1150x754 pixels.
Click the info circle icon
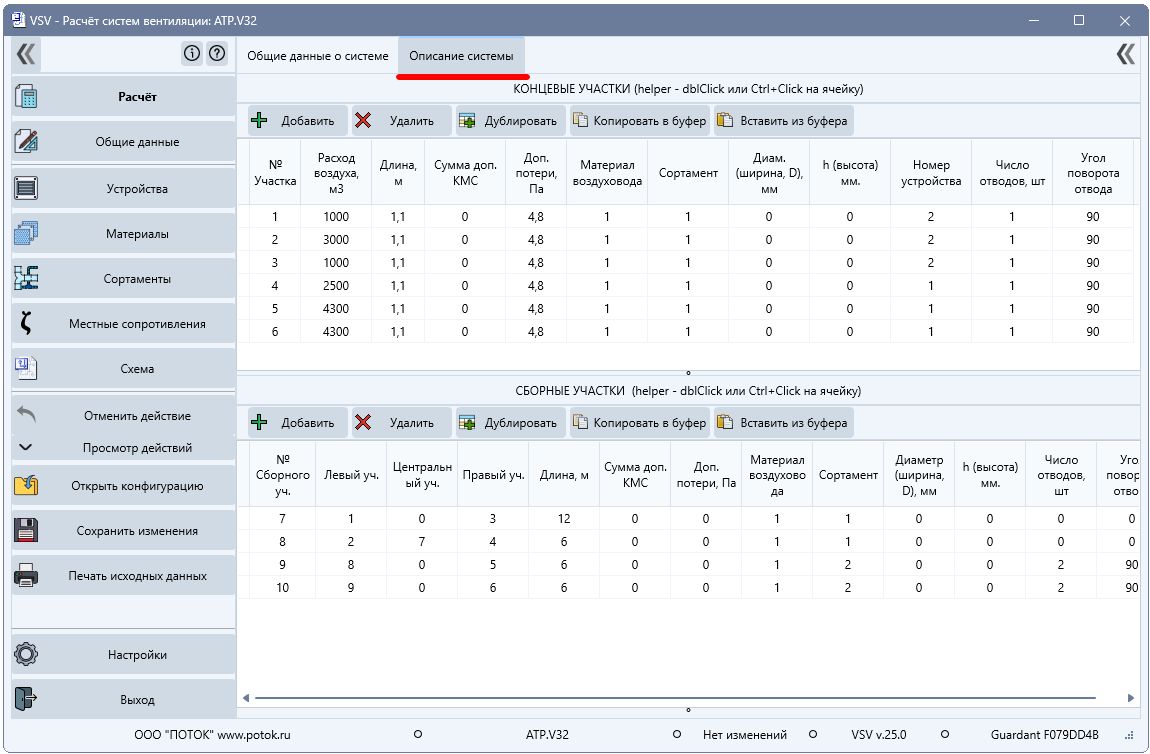point(192,54)
